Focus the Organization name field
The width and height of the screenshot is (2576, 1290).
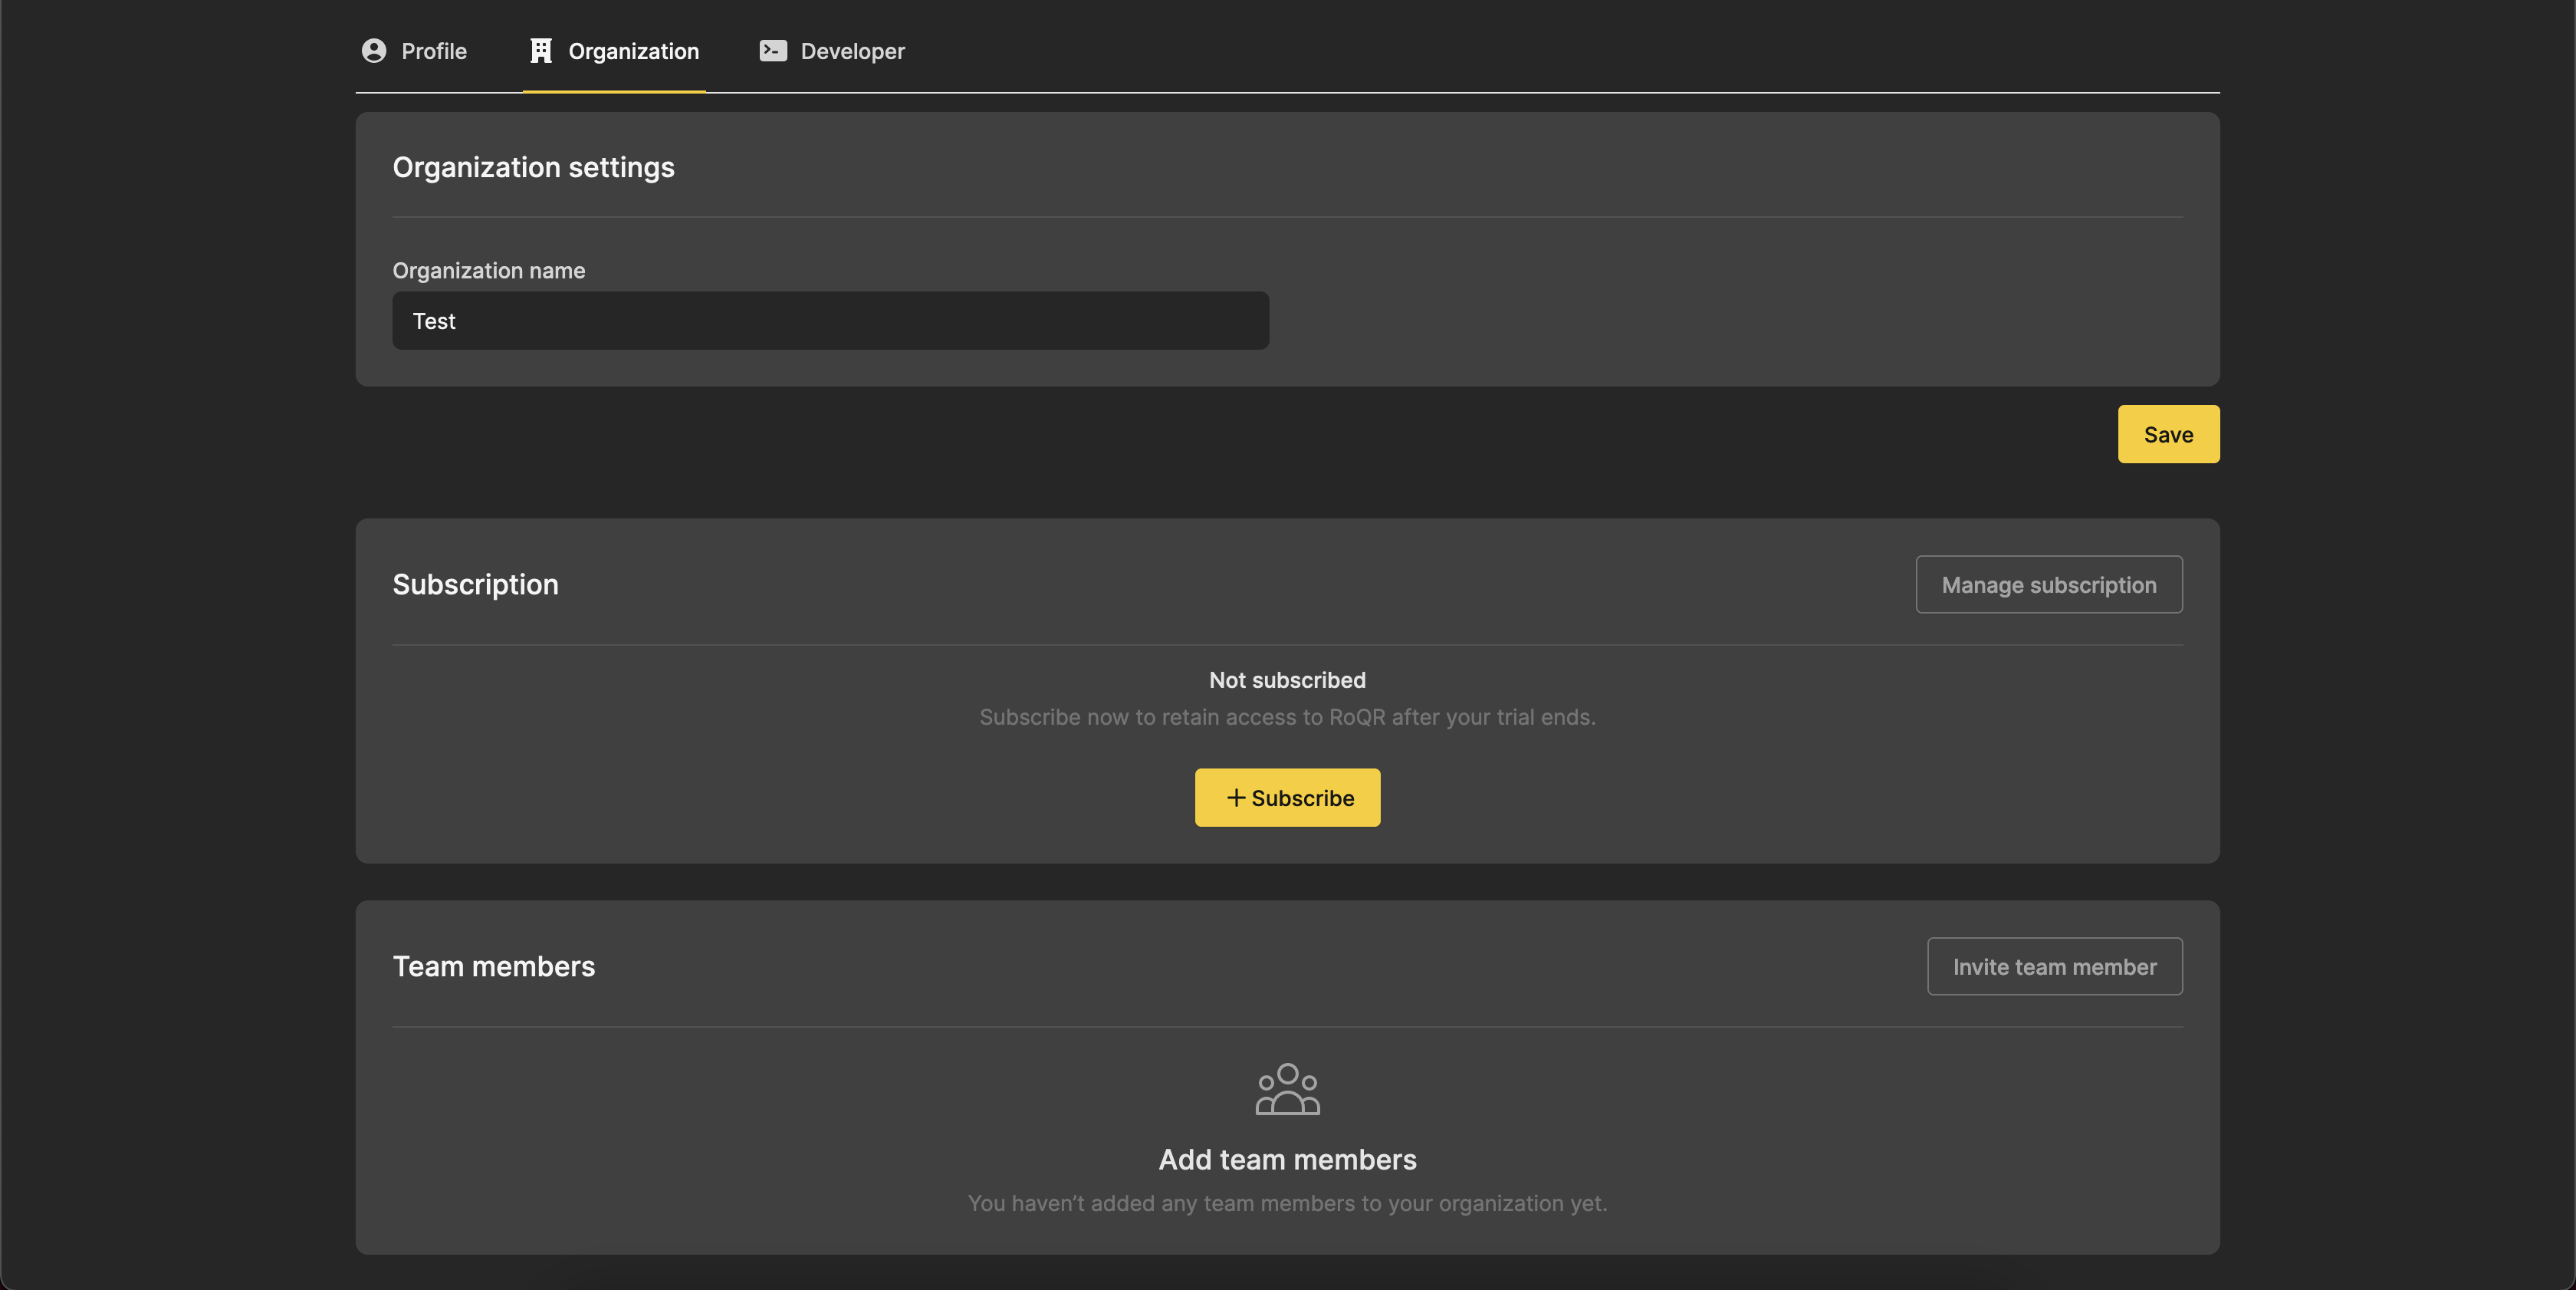click(x=830, y=321)
